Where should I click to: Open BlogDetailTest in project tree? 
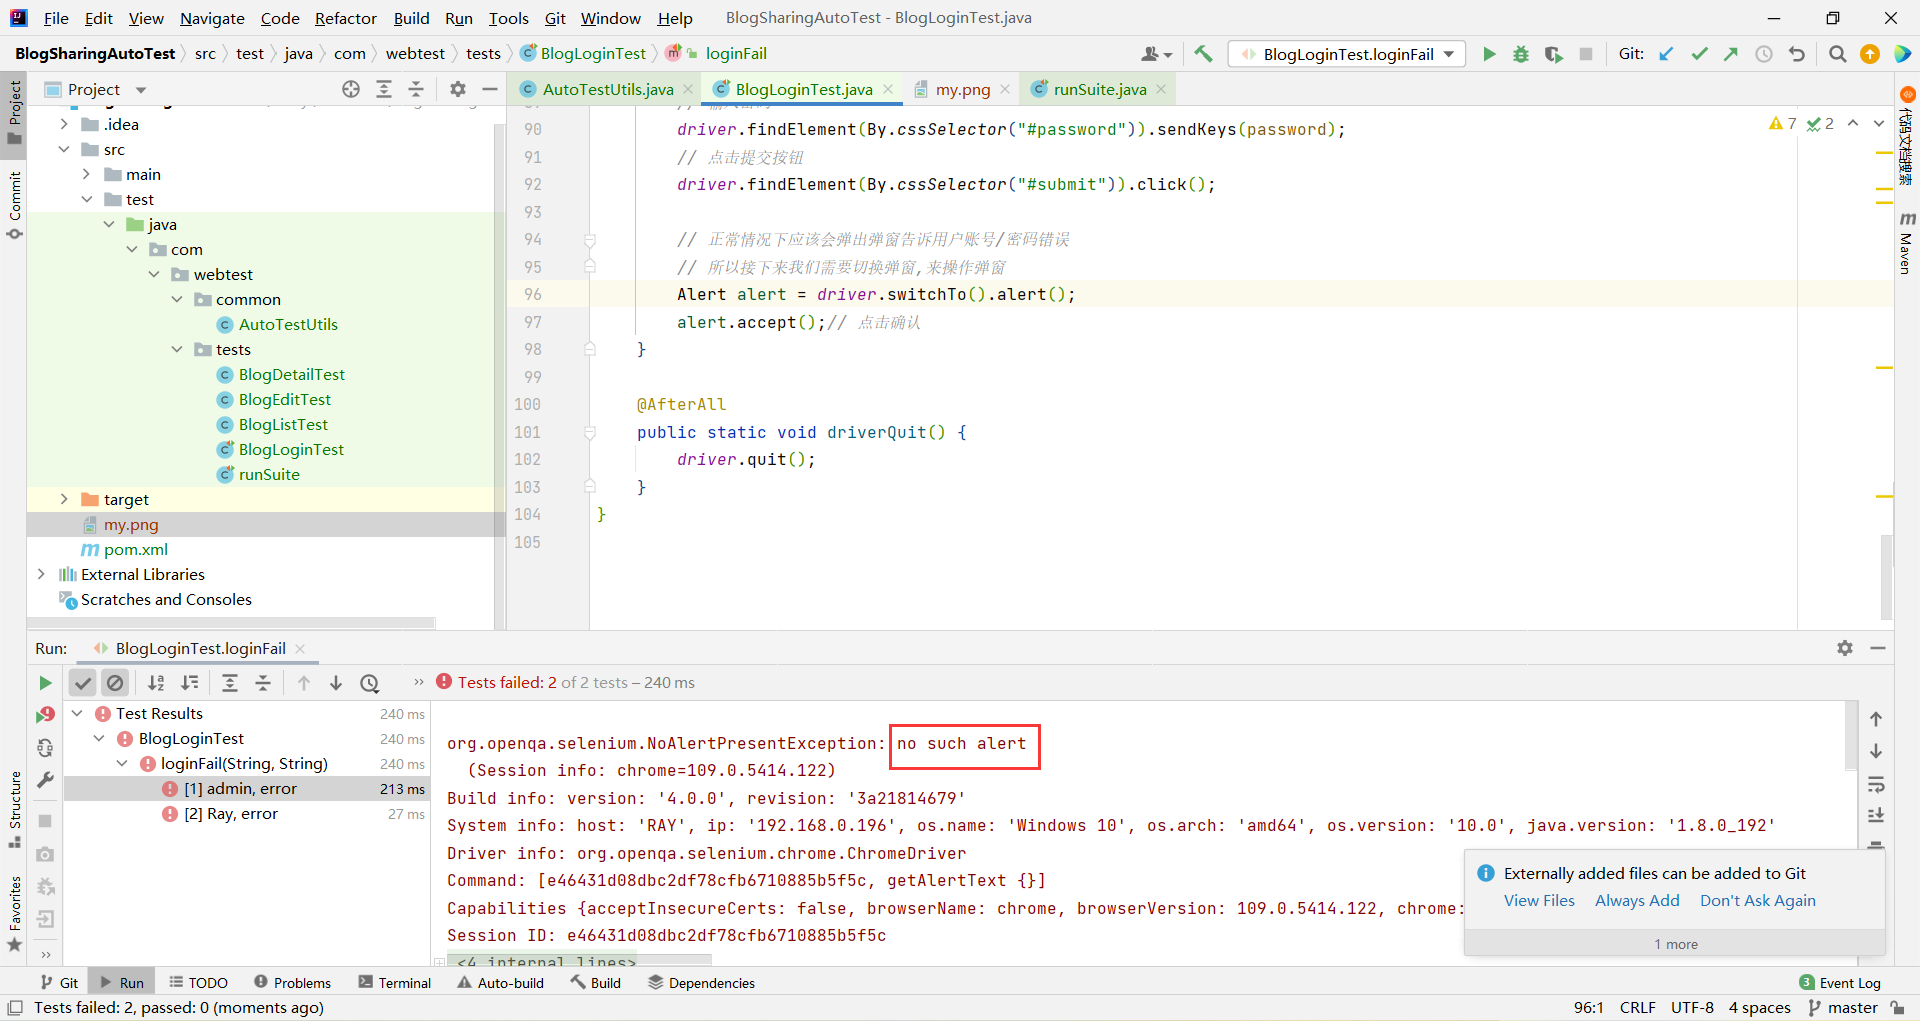coord(291,374)
